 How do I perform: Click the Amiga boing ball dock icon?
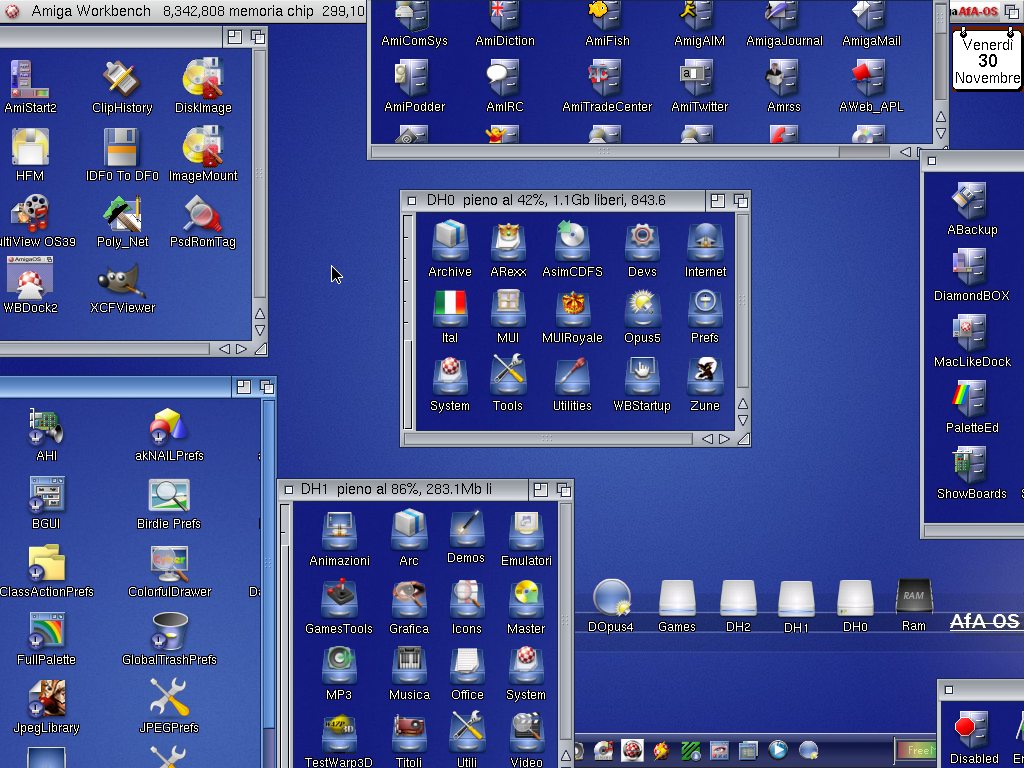[x=632, y=750]
